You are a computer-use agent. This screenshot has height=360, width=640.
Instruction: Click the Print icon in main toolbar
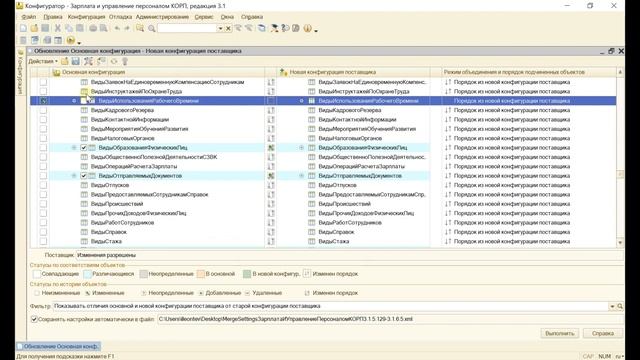point(93,28)
